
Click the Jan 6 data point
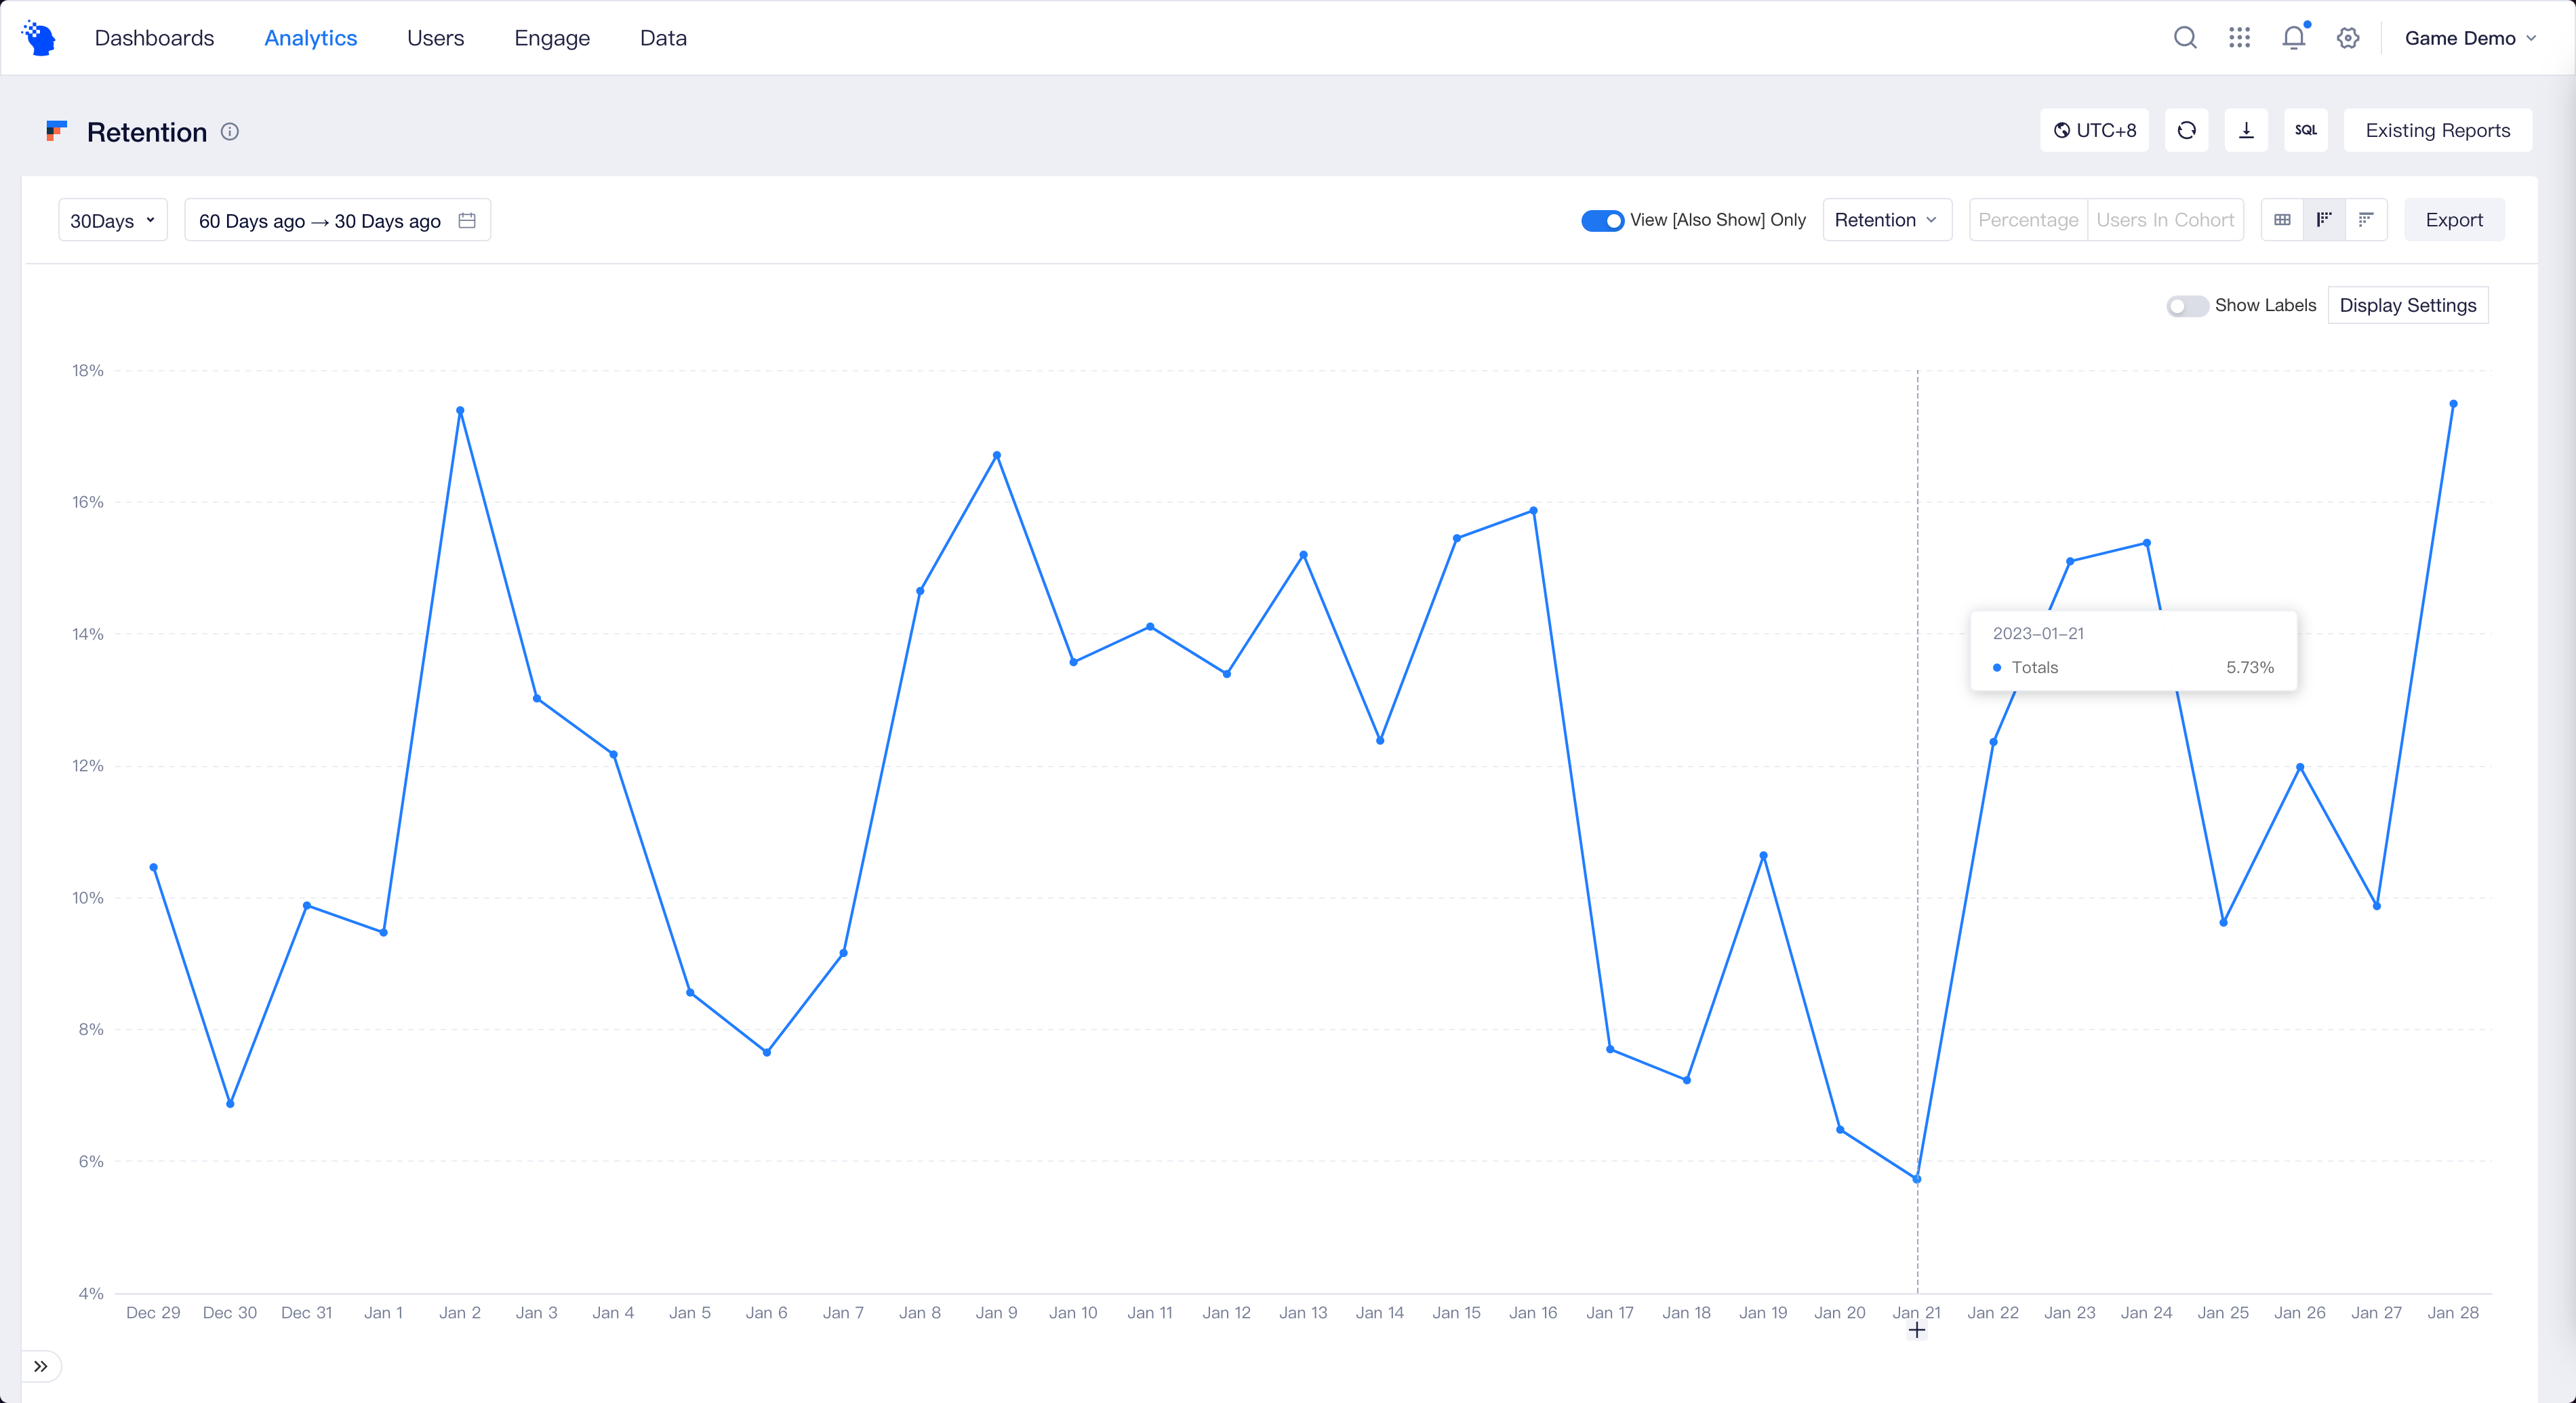tap(767, 1052)
